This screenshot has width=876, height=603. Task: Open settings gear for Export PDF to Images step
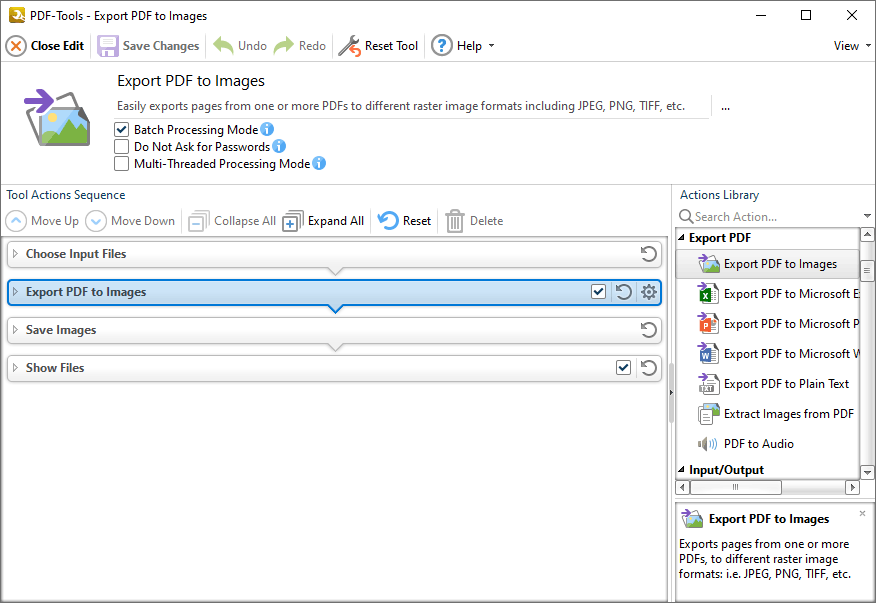point(649,292)
